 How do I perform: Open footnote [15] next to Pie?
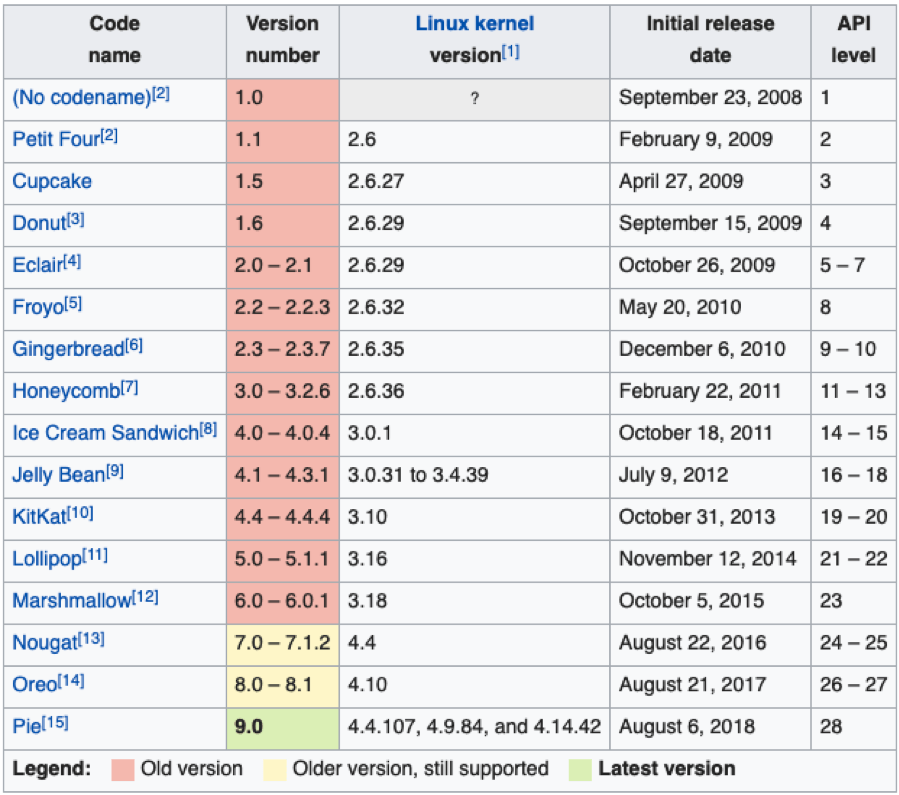55,723
